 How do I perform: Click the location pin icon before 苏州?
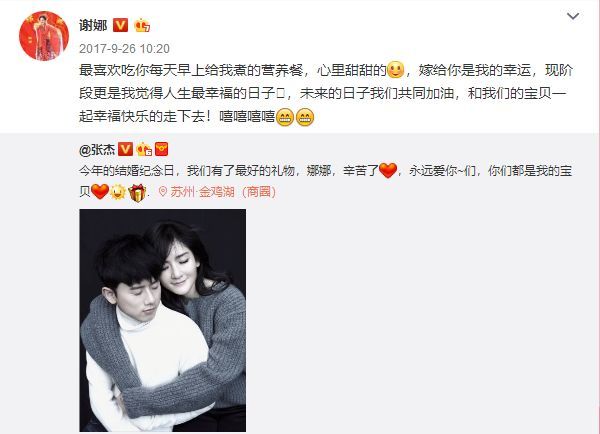pyautogui.click(x=163, y=191)
